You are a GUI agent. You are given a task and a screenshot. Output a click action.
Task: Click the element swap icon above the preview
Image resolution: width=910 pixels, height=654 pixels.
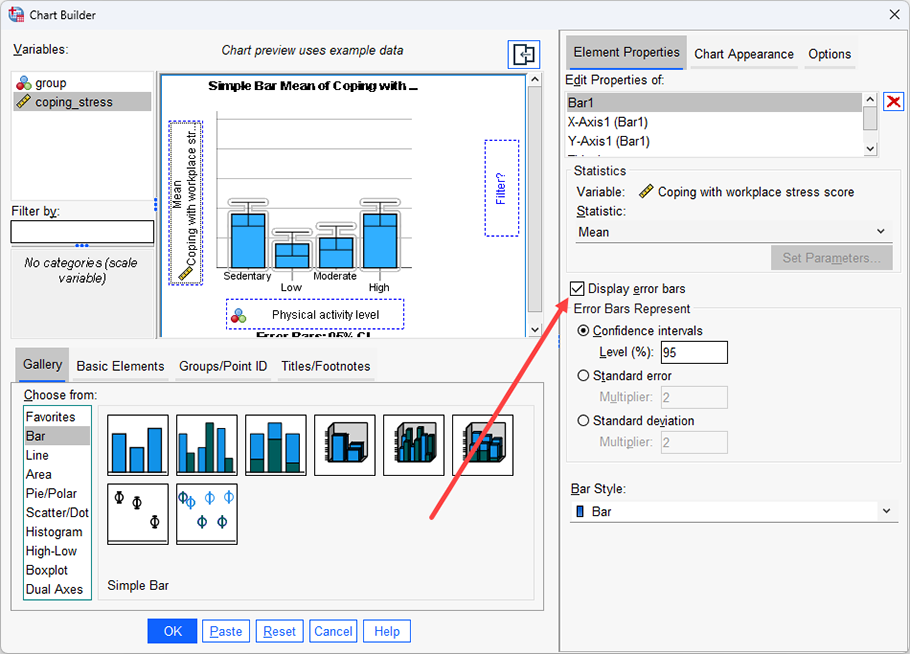pos(523,55)
